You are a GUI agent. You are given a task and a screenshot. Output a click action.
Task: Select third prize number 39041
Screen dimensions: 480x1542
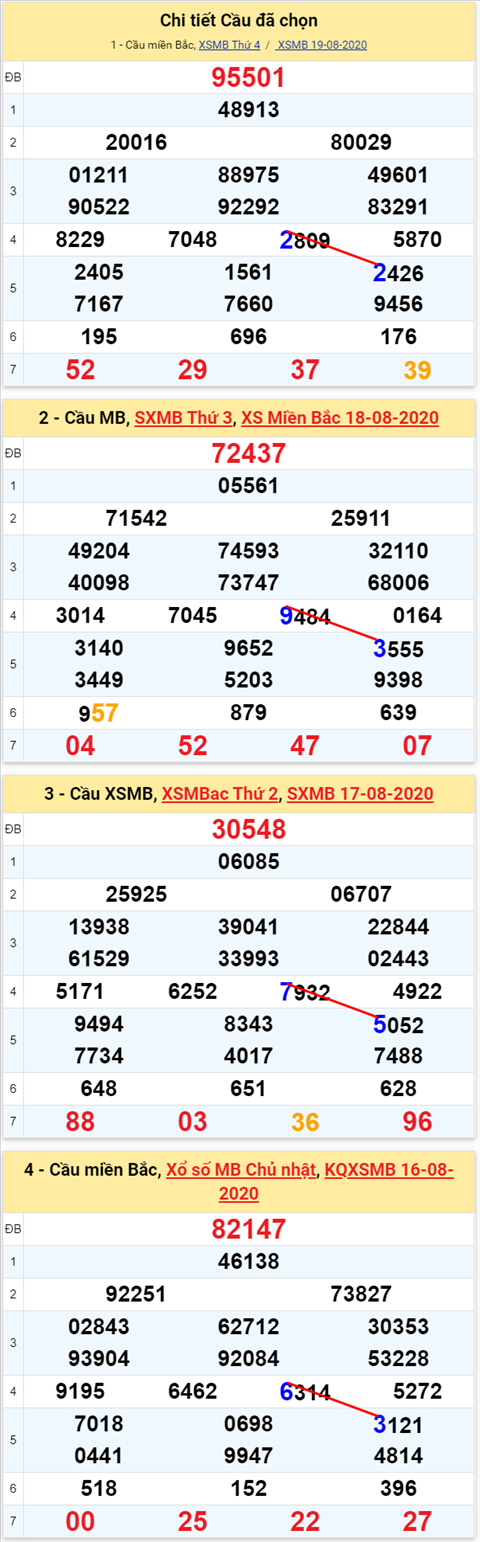(249, 927)
